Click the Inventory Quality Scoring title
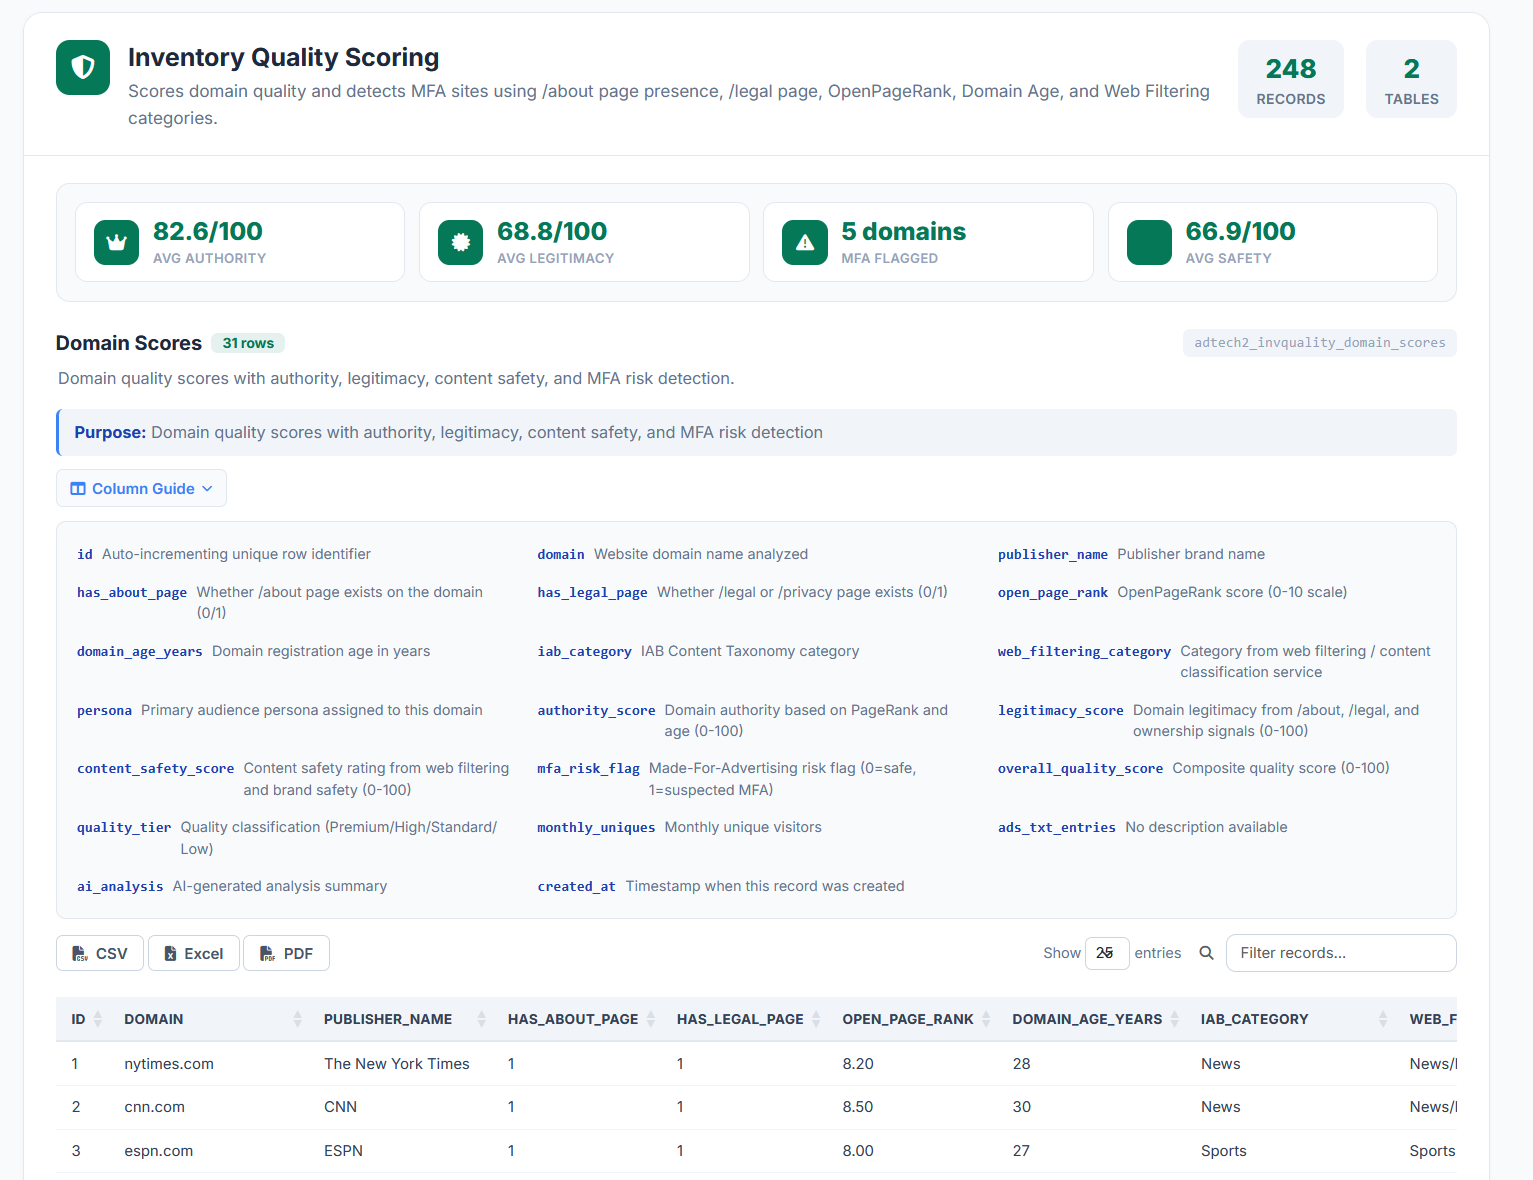The width and height of the screenshot is (1533, 1180). [x=284, y=57]
